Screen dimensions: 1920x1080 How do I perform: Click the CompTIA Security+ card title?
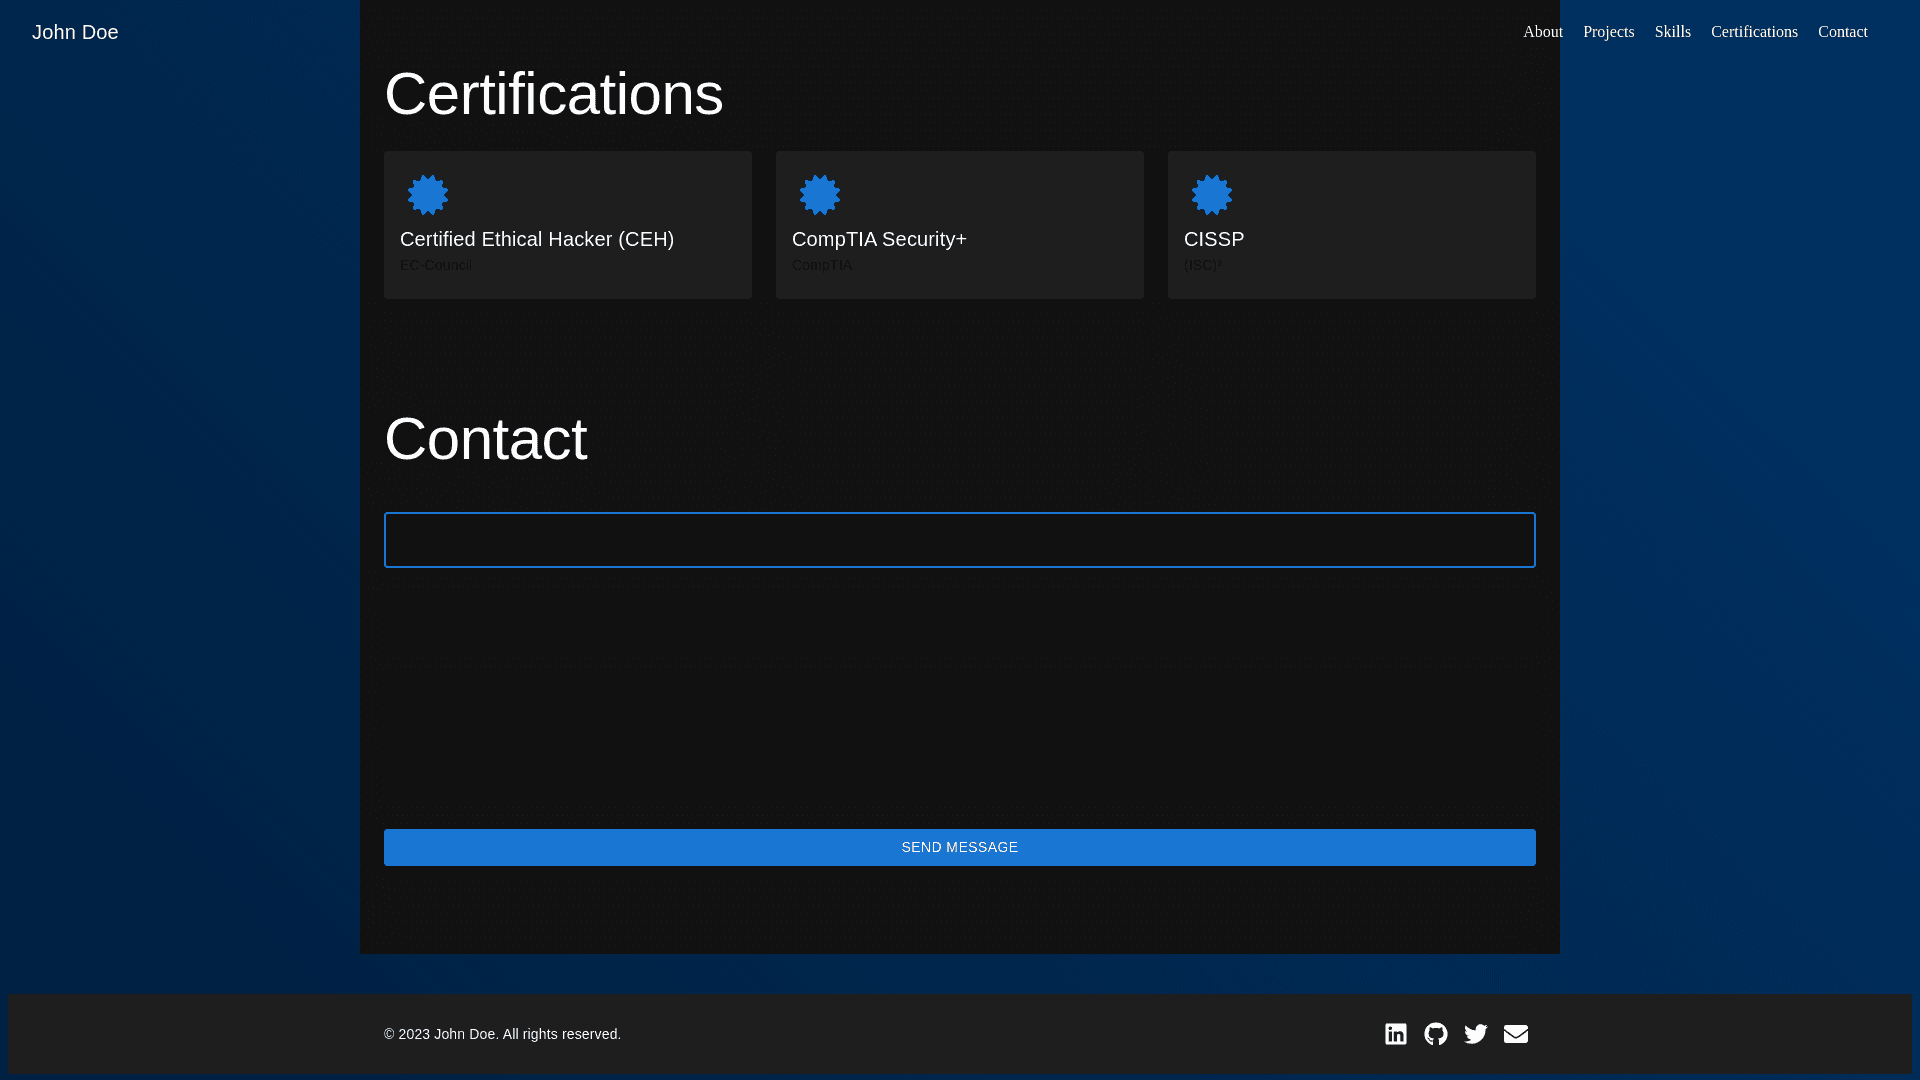(879, 239)
